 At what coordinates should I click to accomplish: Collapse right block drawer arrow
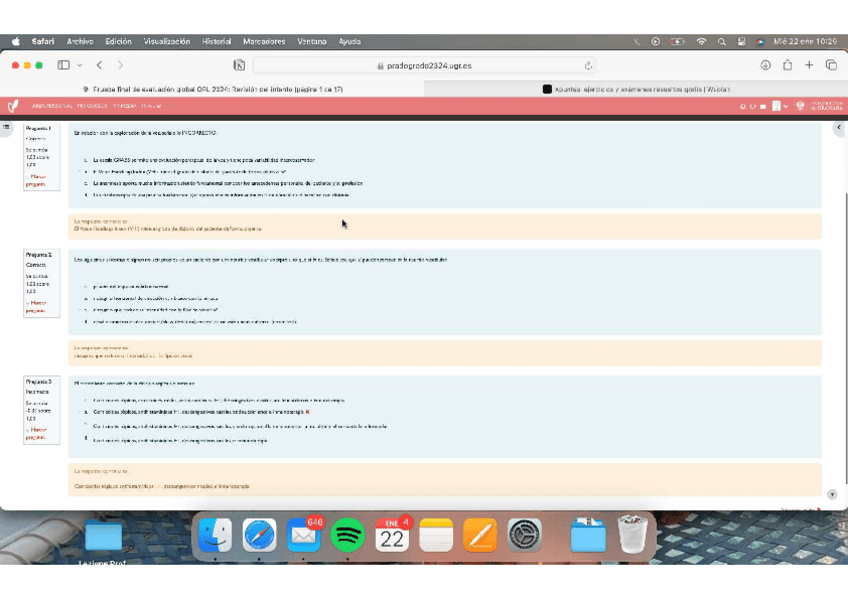click(838, 128)
